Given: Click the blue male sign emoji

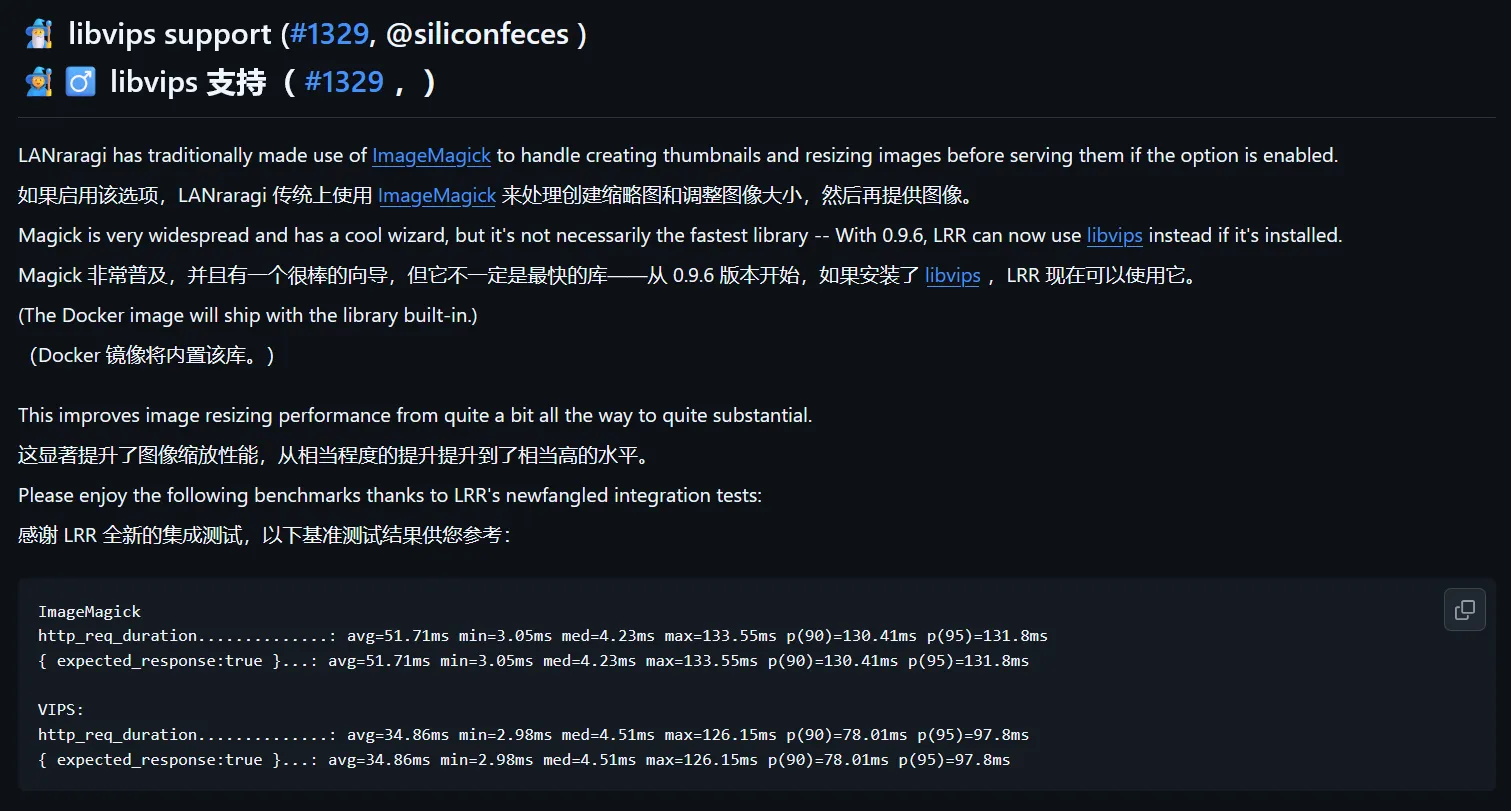Looking at the screenshot, I should pyautogui.click(x=80, y=82).
